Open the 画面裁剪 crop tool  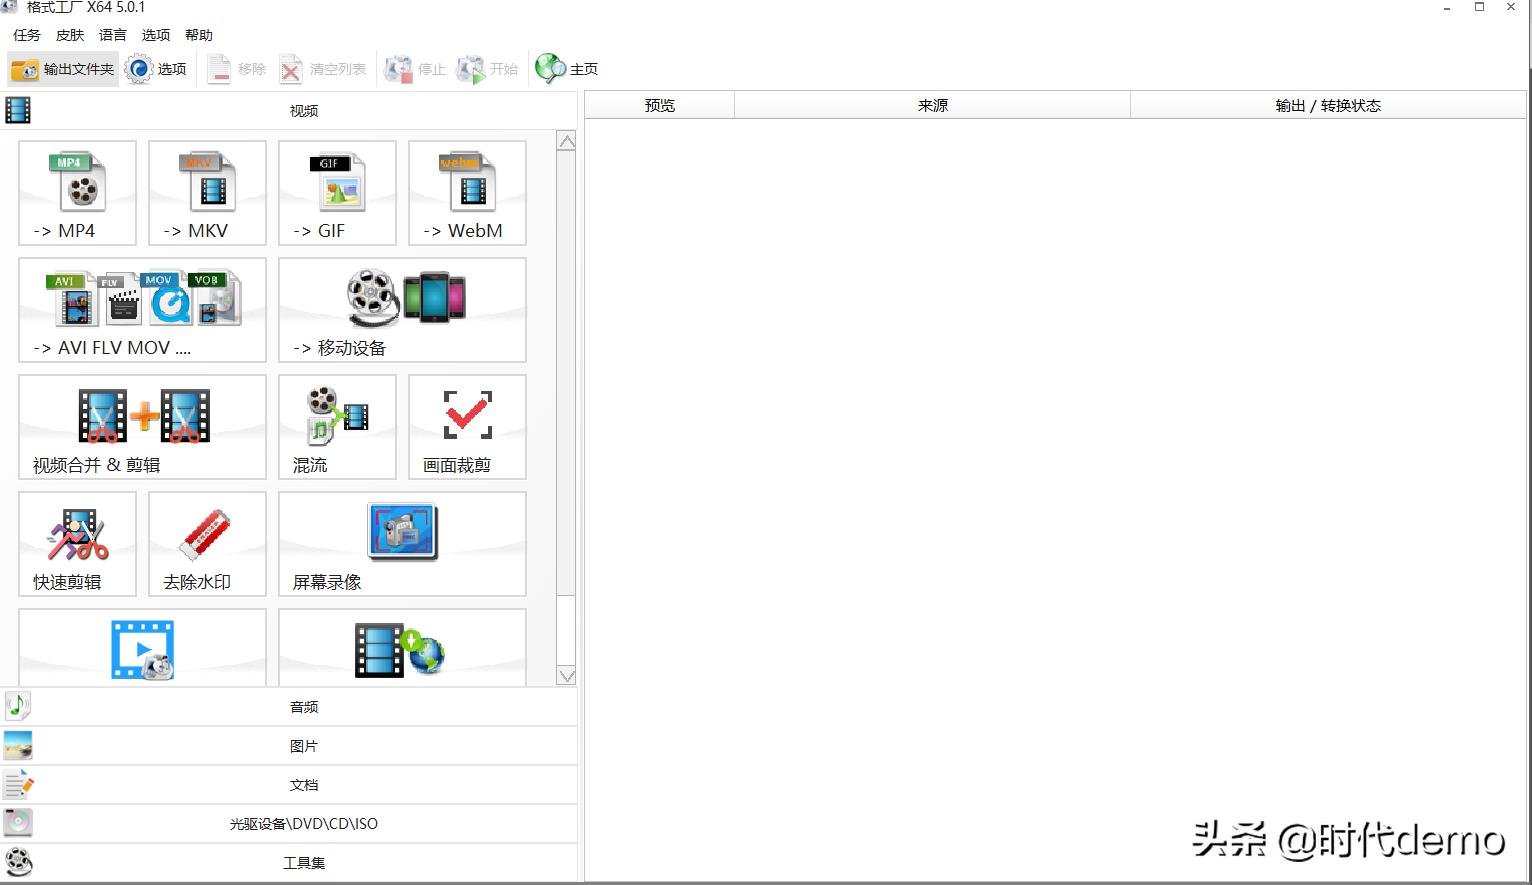[x=467, y=426]
